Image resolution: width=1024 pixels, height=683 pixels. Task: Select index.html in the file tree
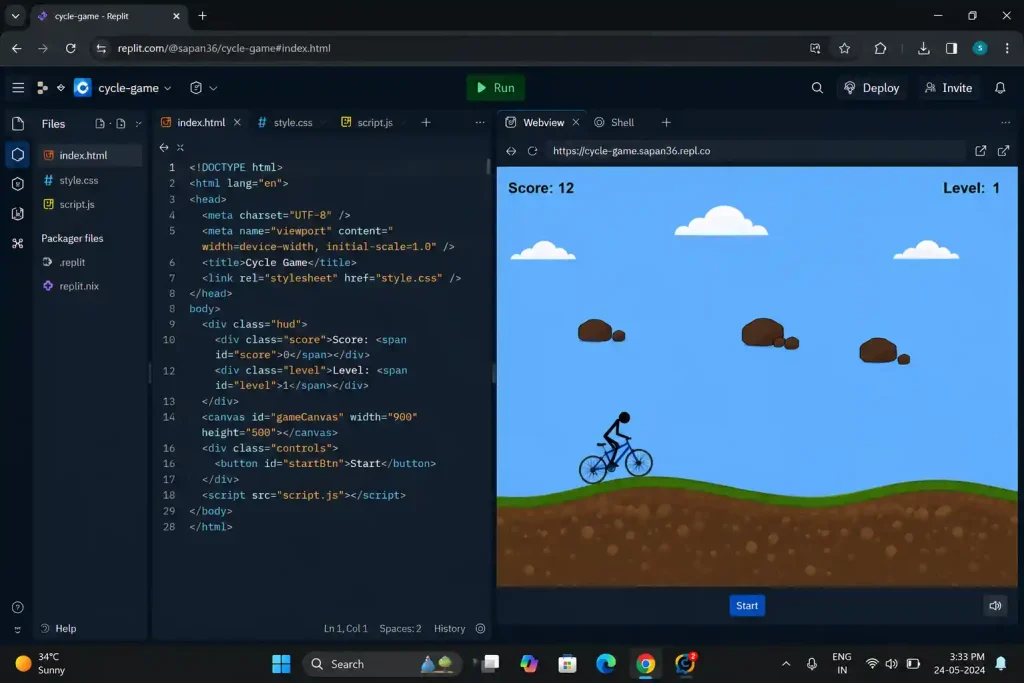pos(90,155)
